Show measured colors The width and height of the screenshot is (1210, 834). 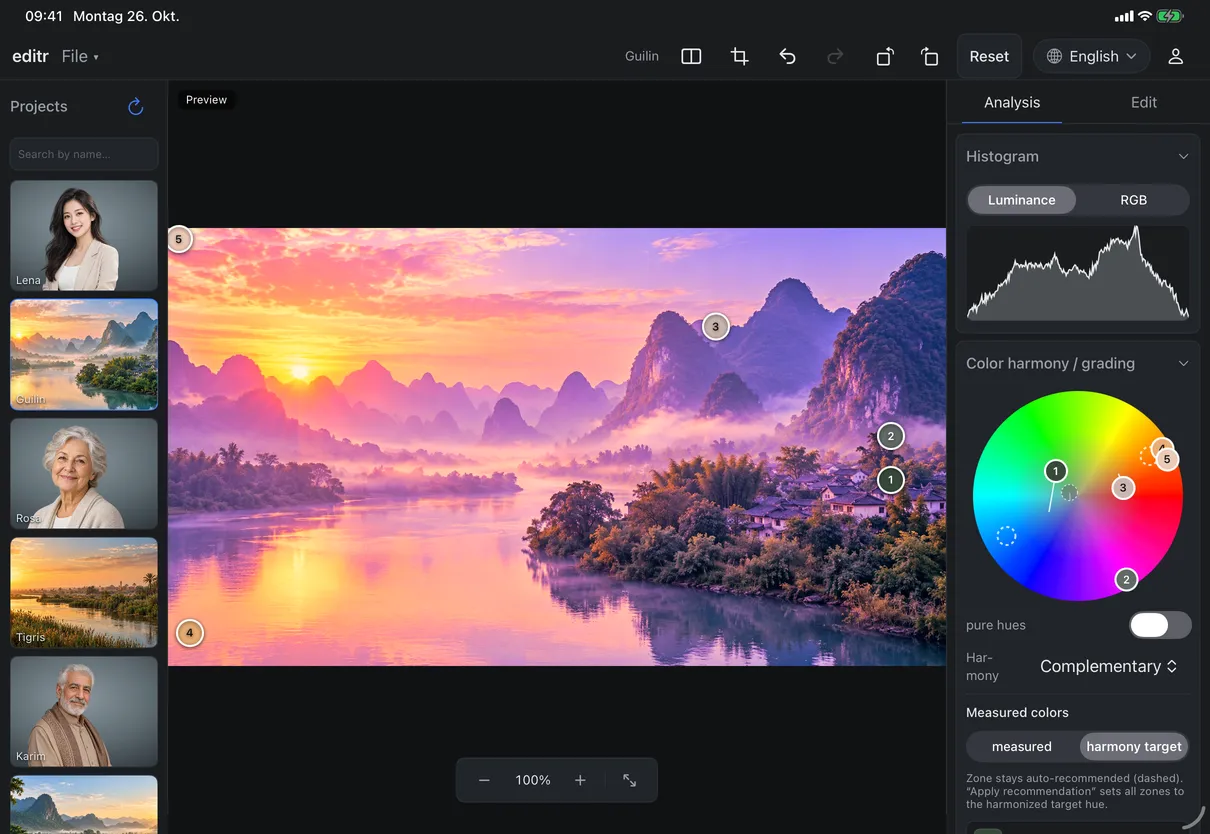1021,746
